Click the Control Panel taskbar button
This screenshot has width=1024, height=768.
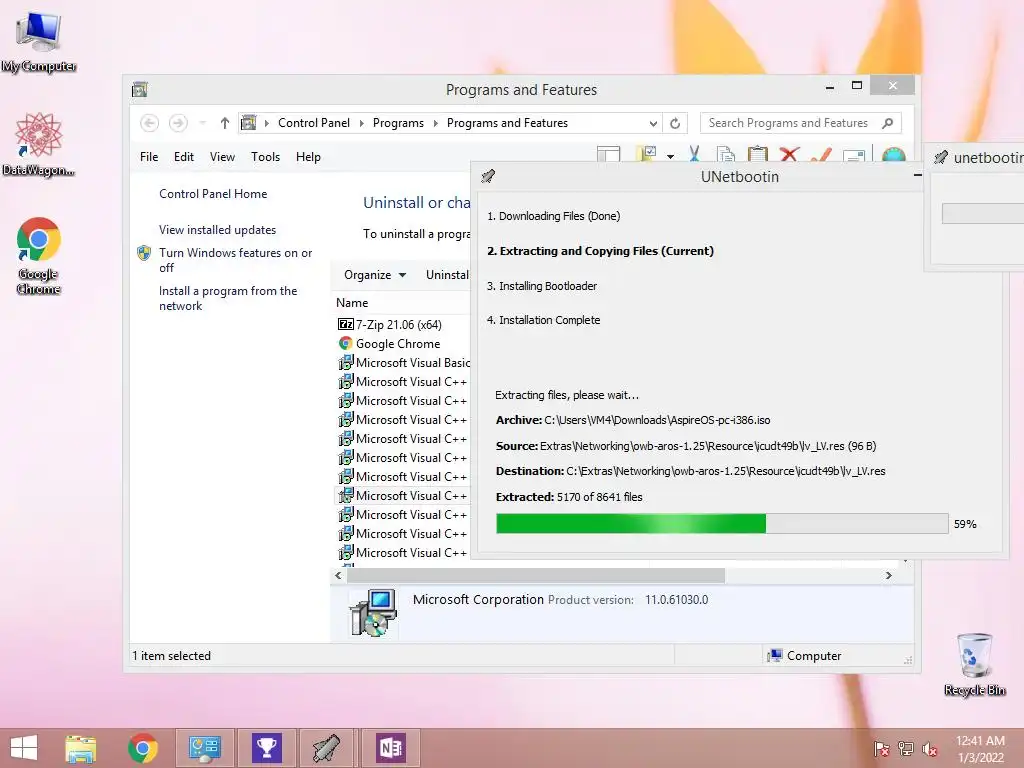pos(204,748)
